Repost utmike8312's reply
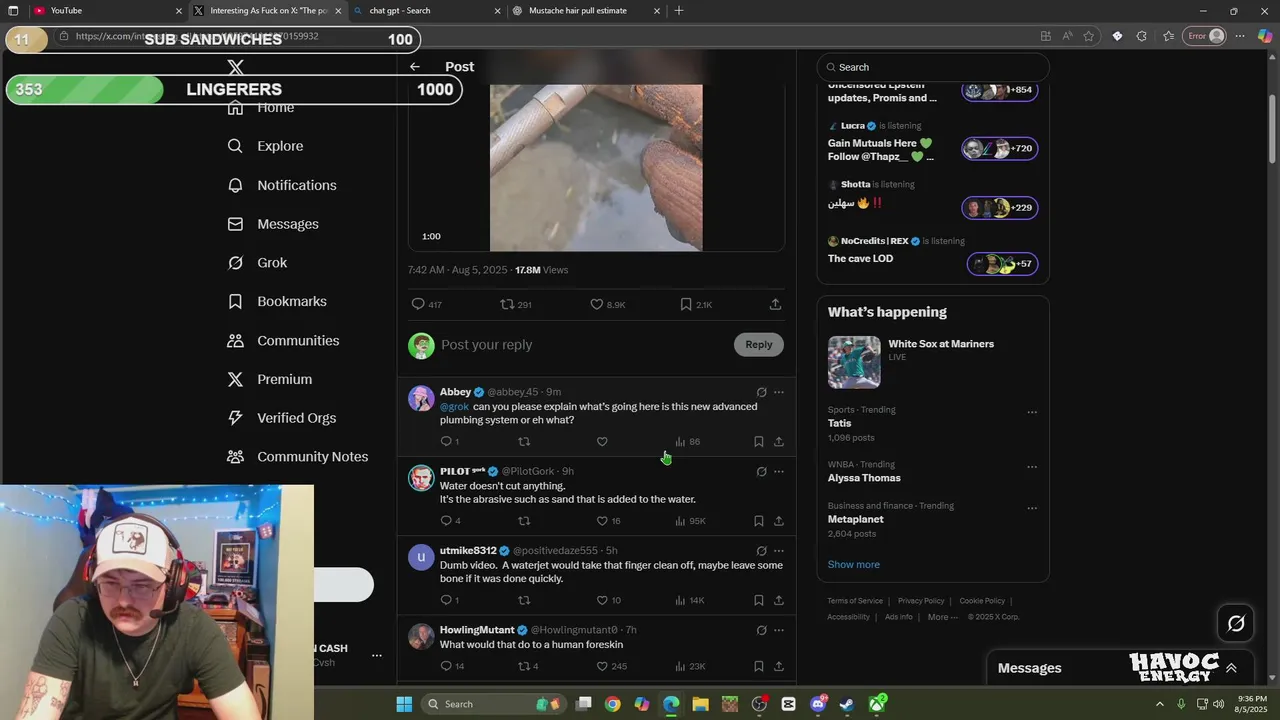 tap(524, 600)
